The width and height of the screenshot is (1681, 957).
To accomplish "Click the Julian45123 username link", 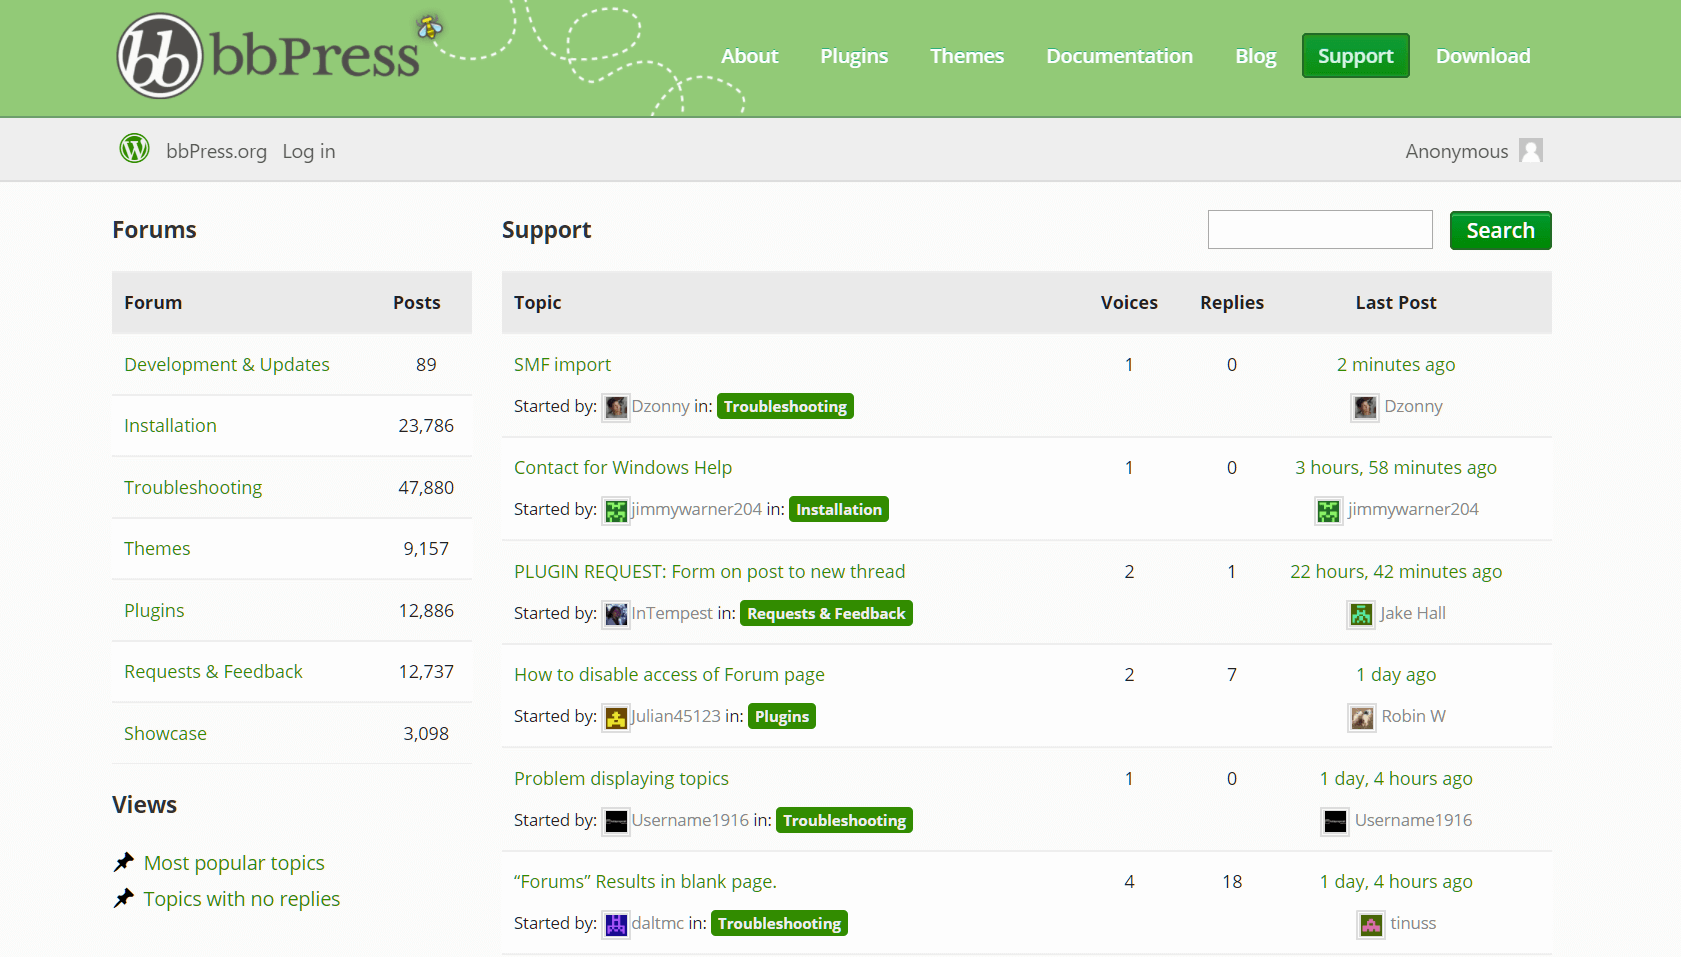I will point(676,716).
